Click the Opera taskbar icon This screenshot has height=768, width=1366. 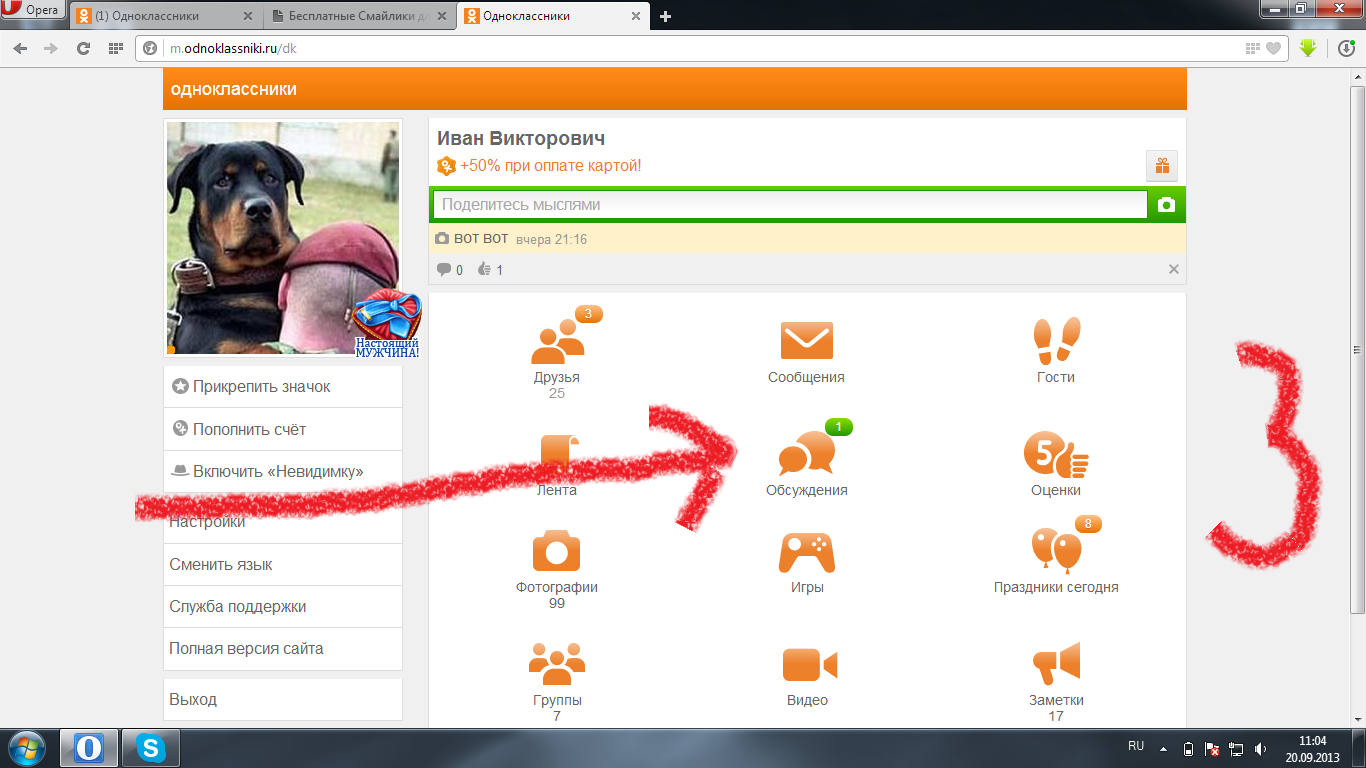90,748
